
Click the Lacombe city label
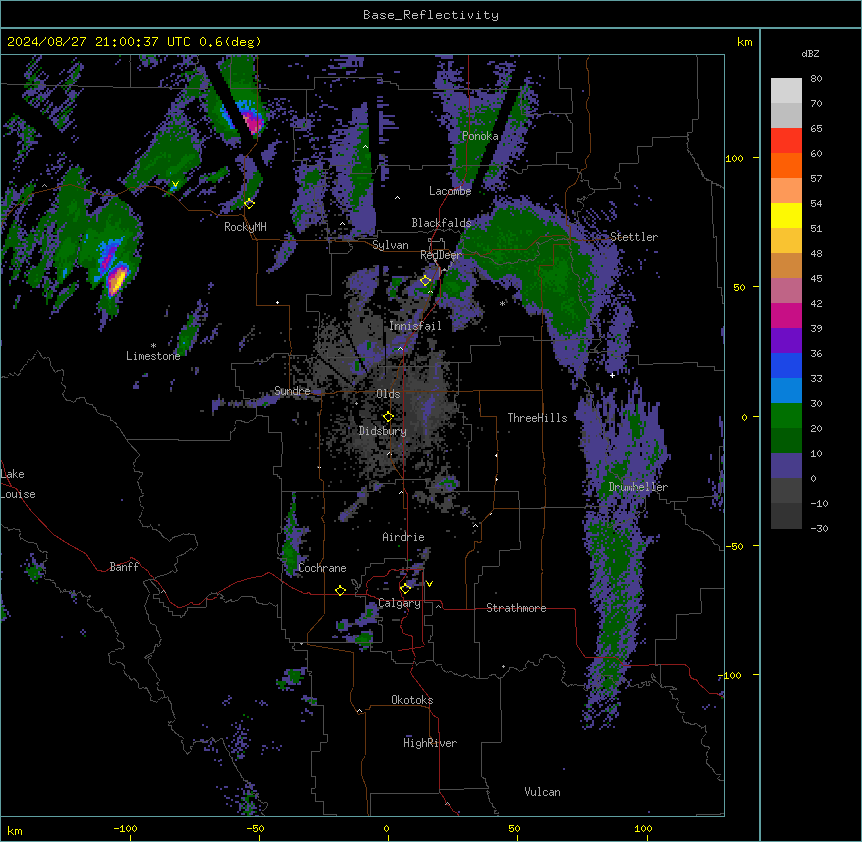450,191
